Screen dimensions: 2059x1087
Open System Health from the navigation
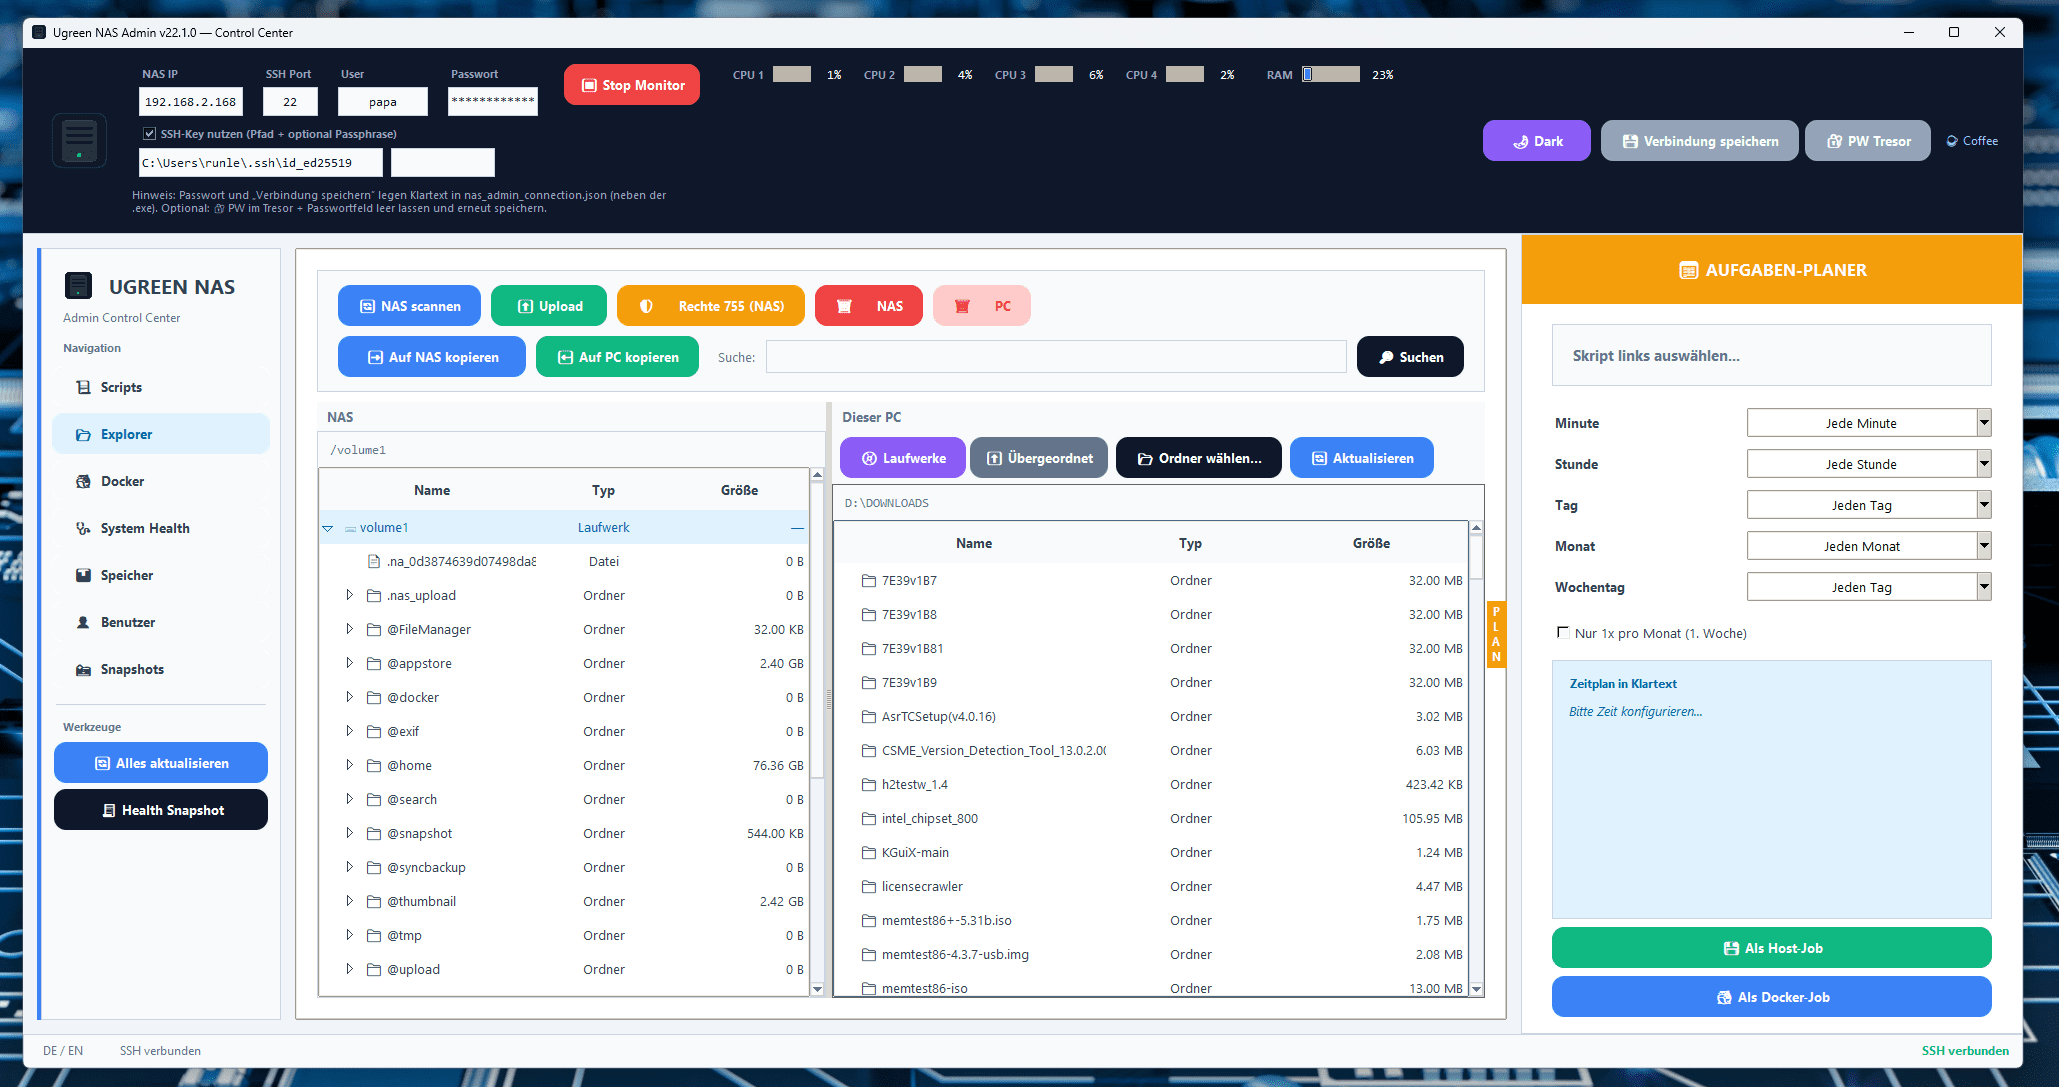(x=144, y=528)
